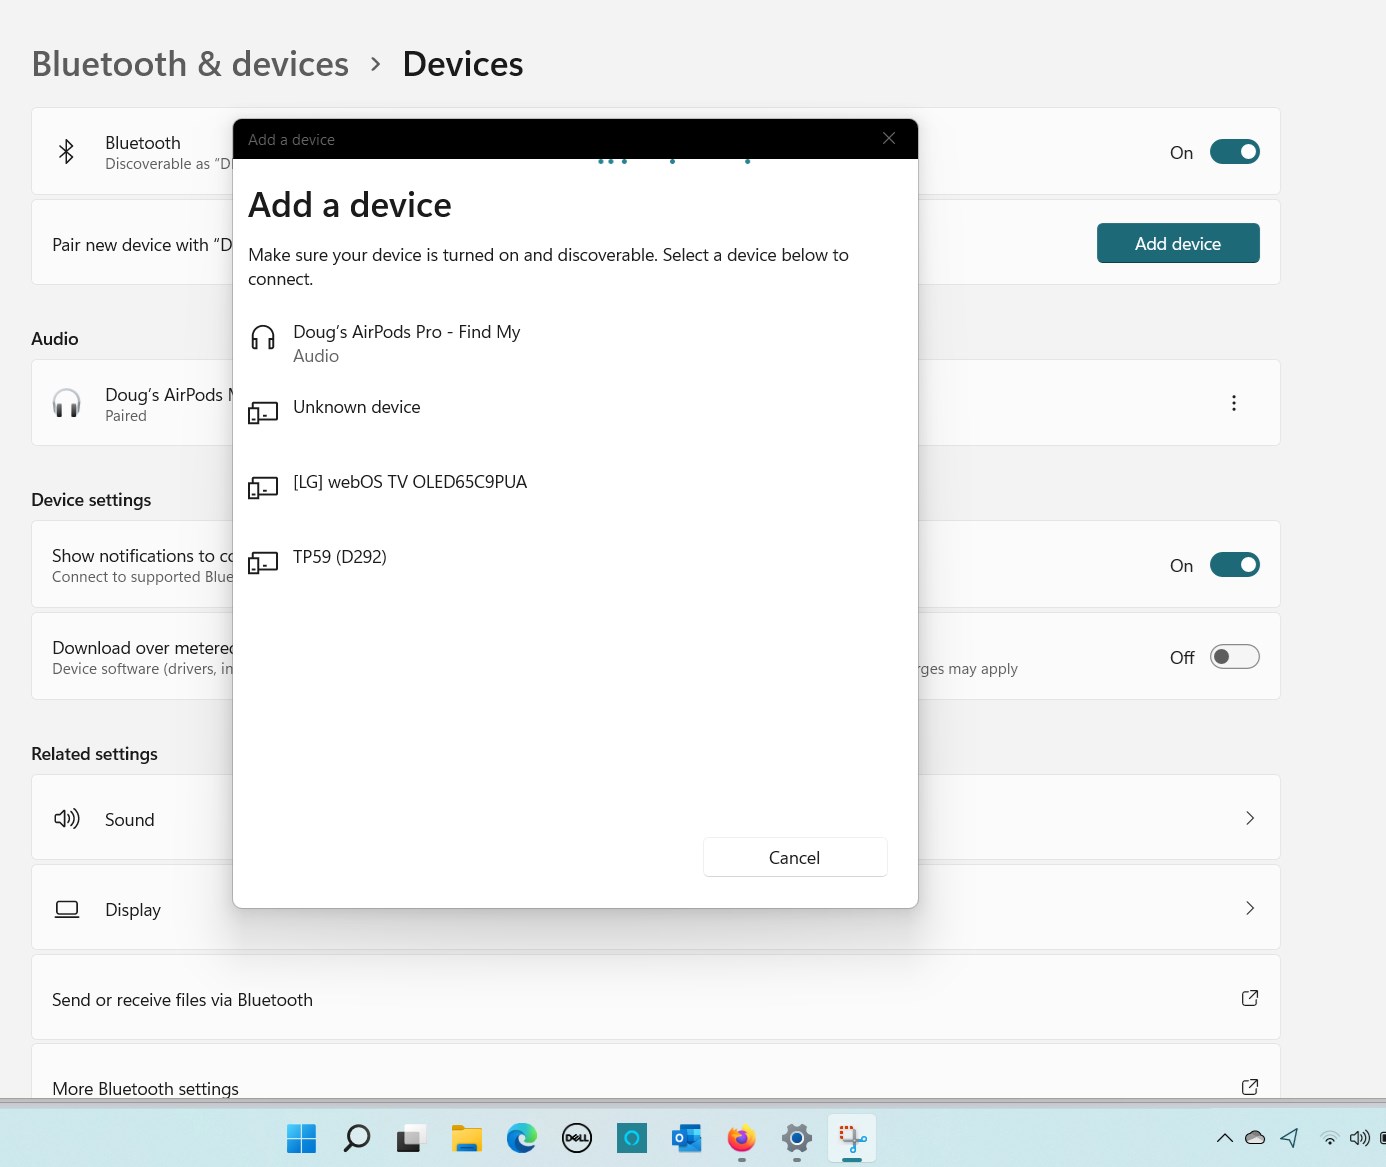Click the Unknown device icon

(263, 413)
